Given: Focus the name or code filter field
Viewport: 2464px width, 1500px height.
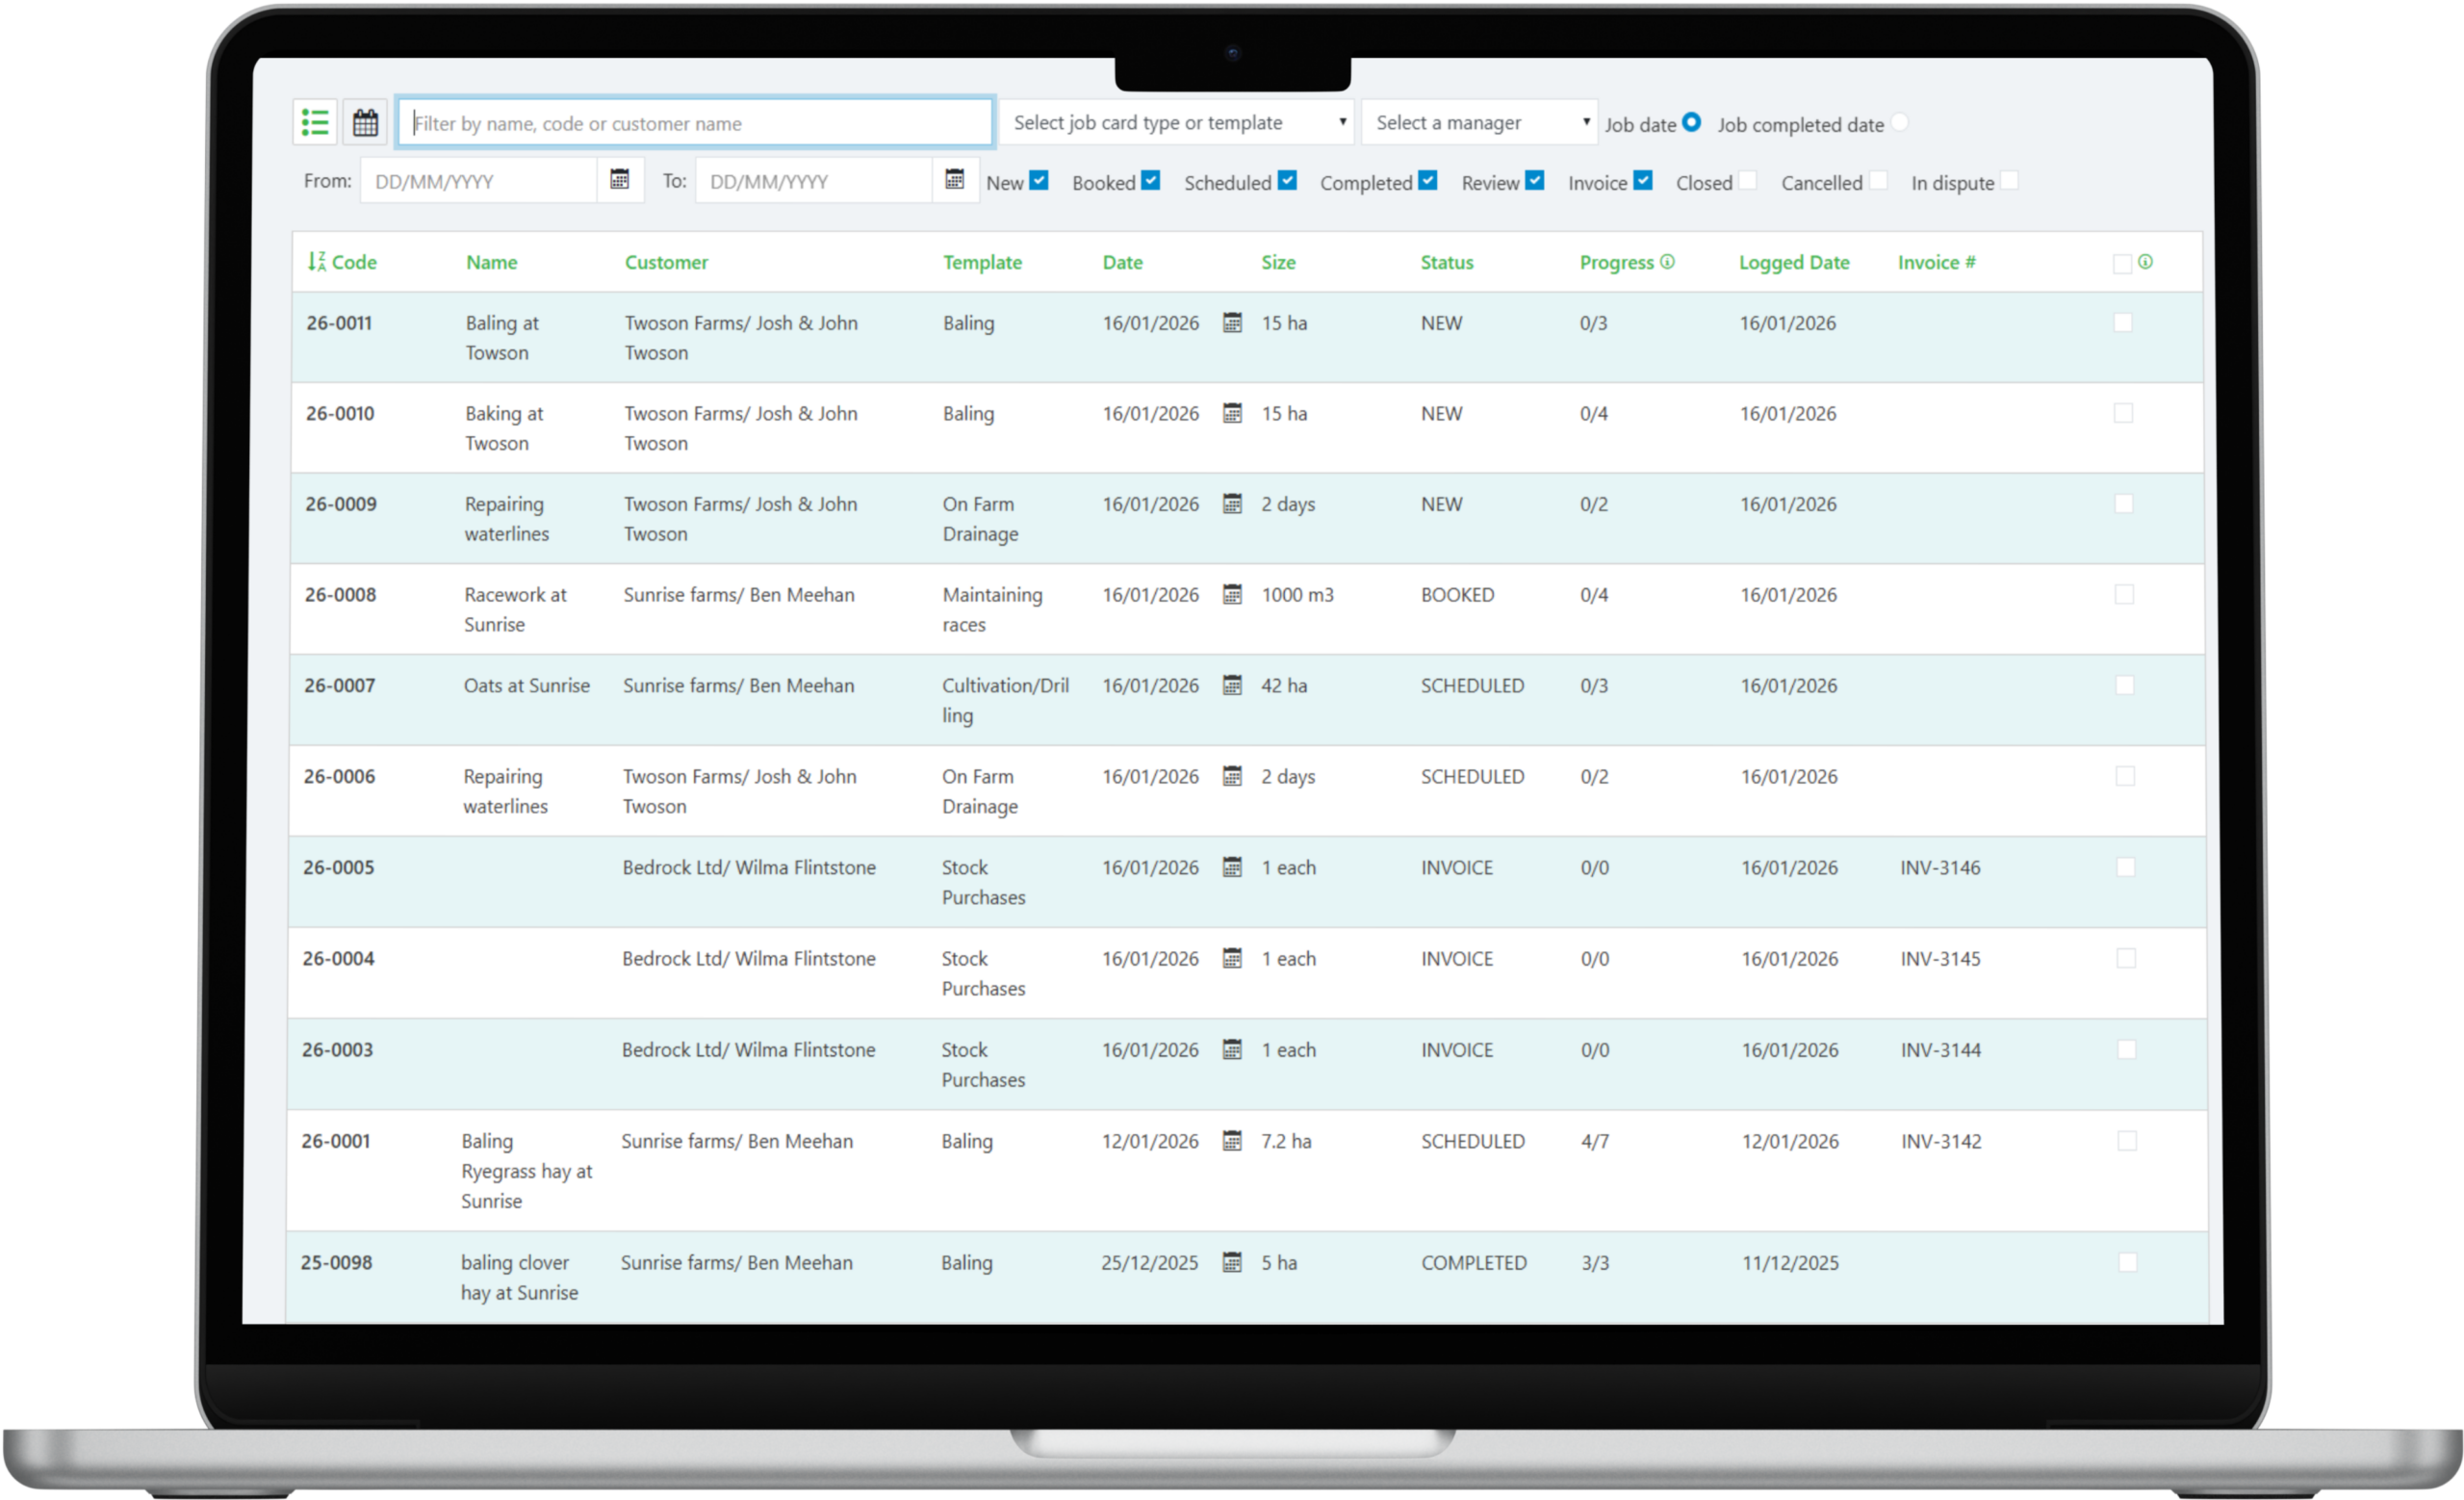Looking at the screenshot, I should click(x=695, y=123).
